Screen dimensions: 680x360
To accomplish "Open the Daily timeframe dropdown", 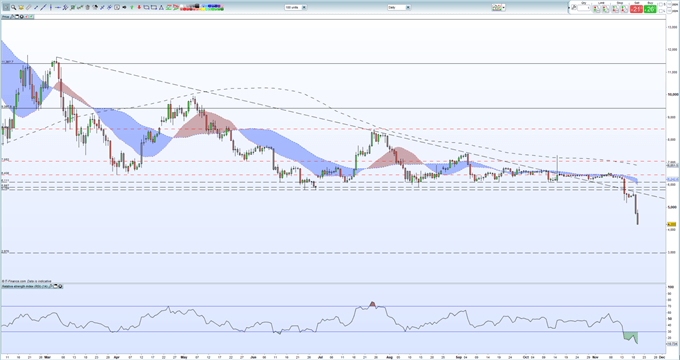I will coord(399,7).
